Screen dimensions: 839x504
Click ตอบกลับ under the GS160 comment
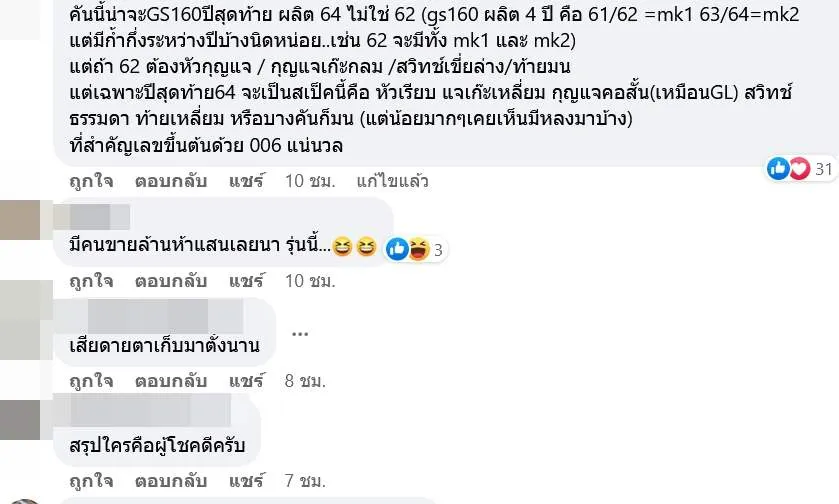171,181
